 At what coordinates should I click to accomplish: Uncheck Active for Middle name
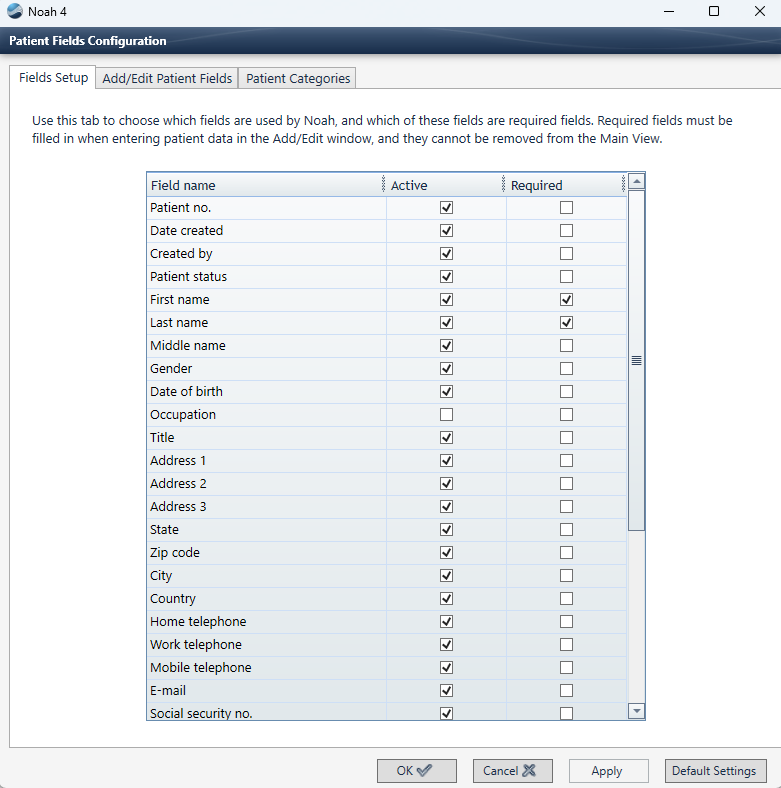tap(446, 346)
